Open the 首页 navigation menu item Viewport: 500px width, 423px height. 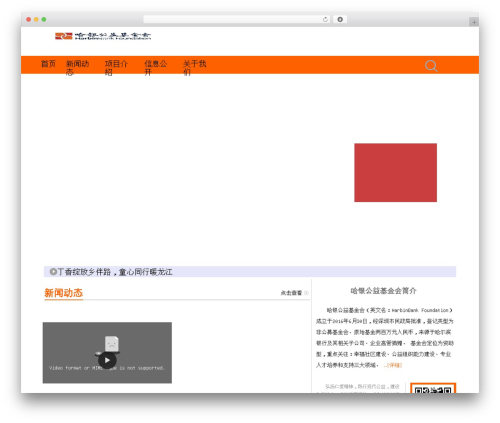tap(48, 64)
